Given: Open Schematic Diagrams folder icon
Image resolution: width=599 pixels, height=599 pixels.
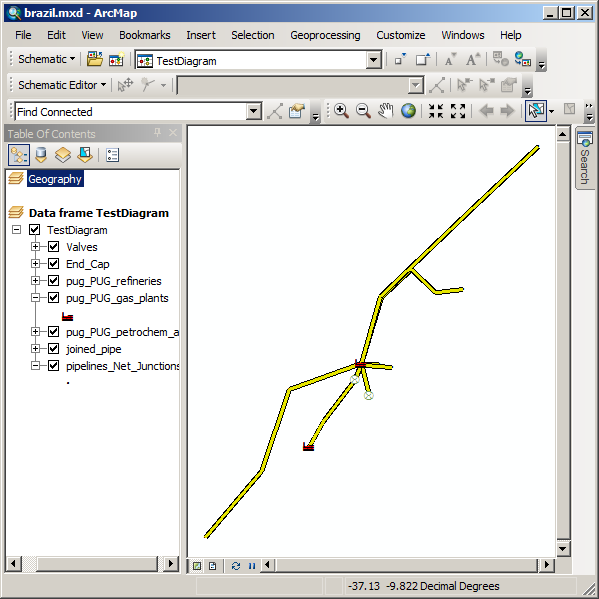Looking at the screenshot, I should (x=94, y=60).
